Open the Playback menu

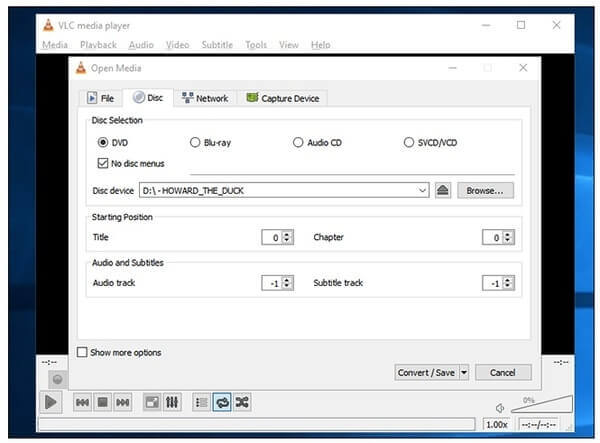coord(98,45)
